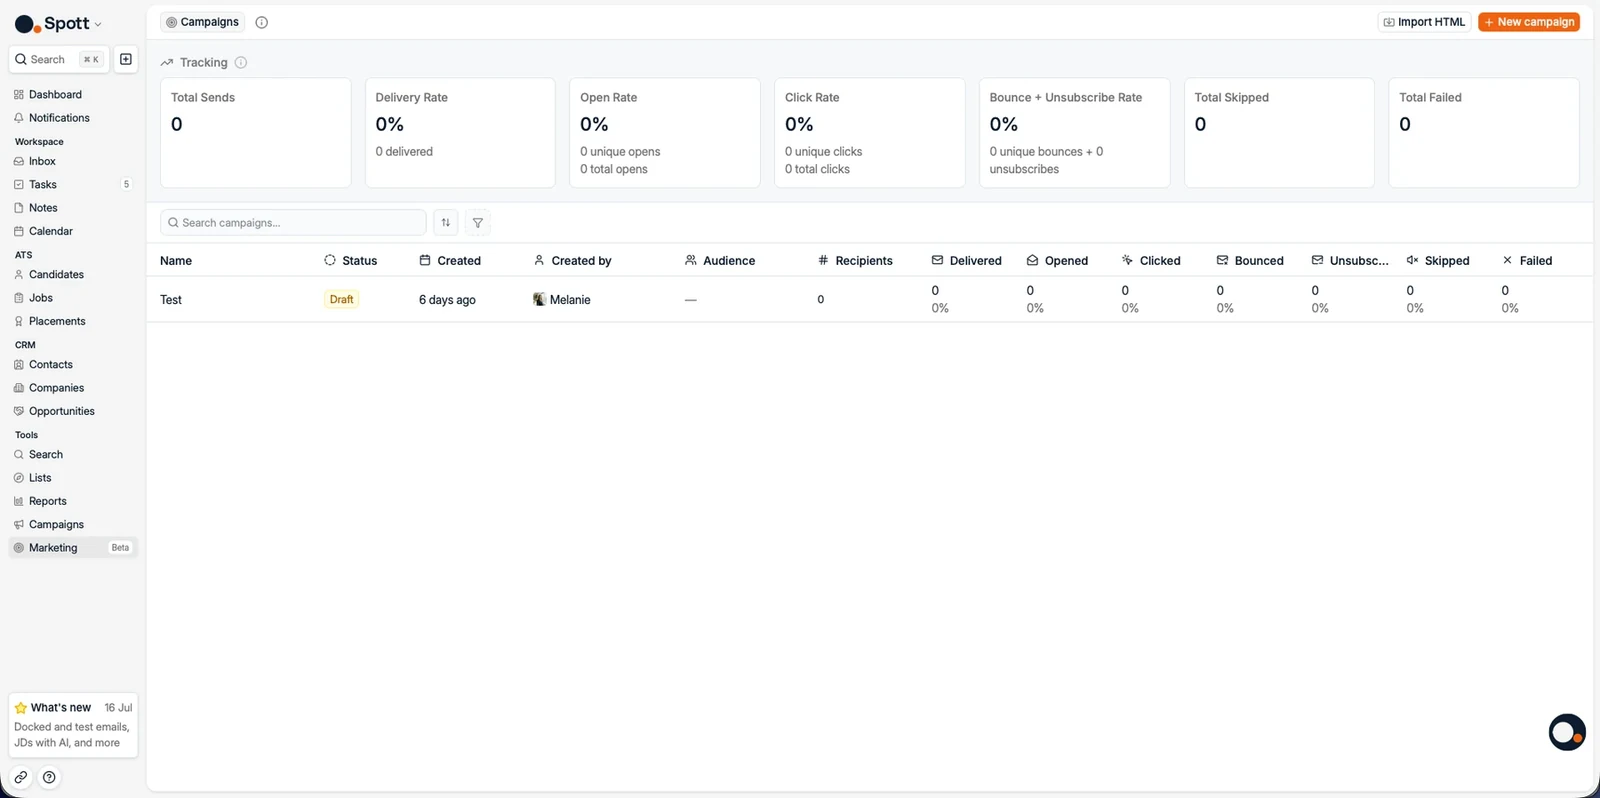This screenshot has height=798, width=1600.
Task: Click the Recipients column header
Action: pyautogui.click(x=855, y=261)
